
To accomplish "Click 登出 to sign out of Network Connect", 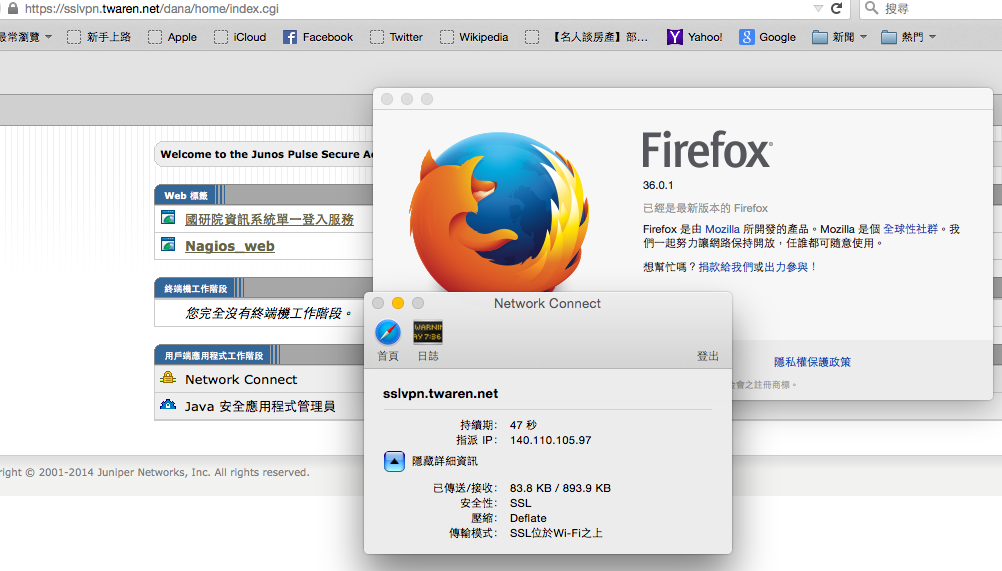I will [x=707, y=356].
